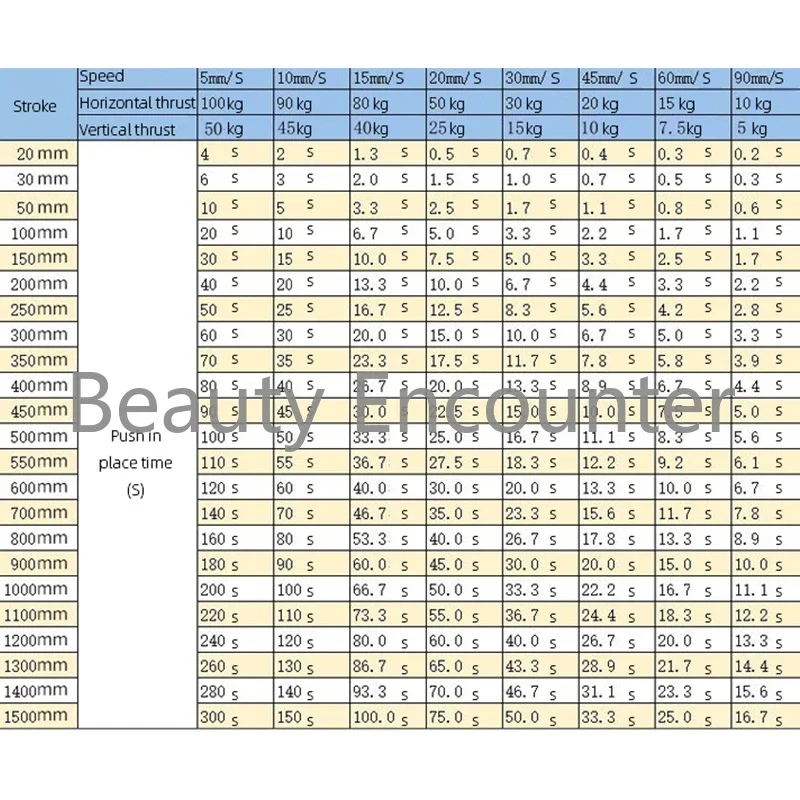Viewport: 800px width, 800px height.
Task: Click the 300mm stroke row label
Action: [x=38, y=335]
